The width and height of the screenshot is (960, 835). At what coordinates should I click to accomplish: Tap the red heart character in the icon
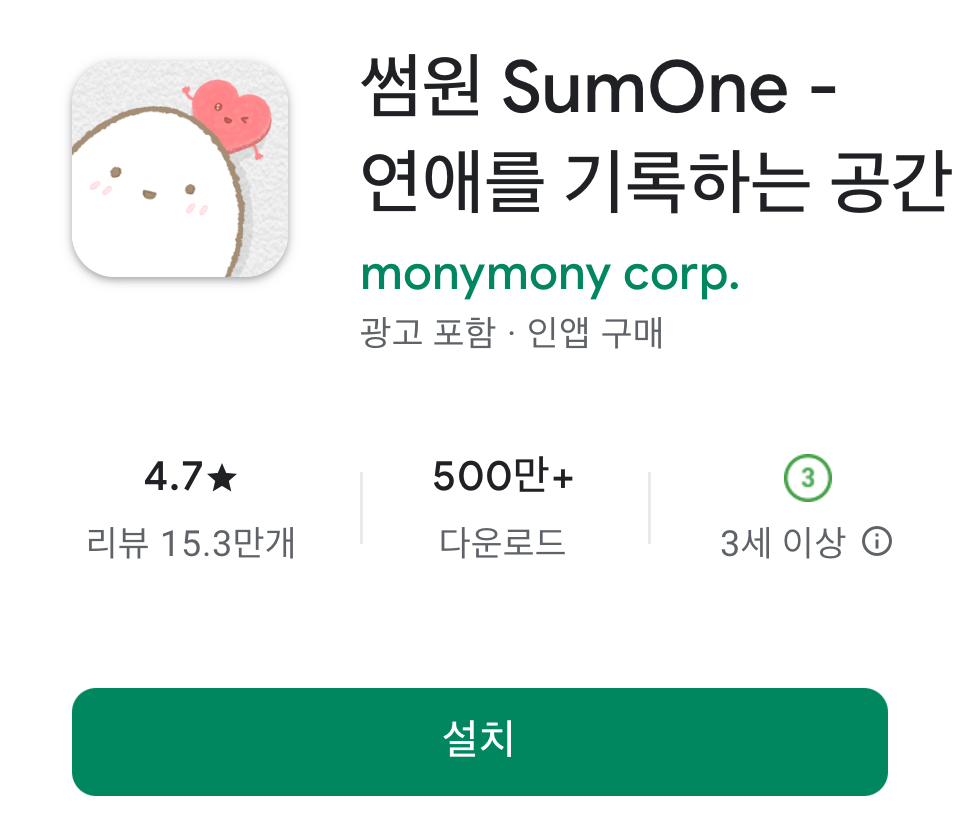(x=231, y=117)
